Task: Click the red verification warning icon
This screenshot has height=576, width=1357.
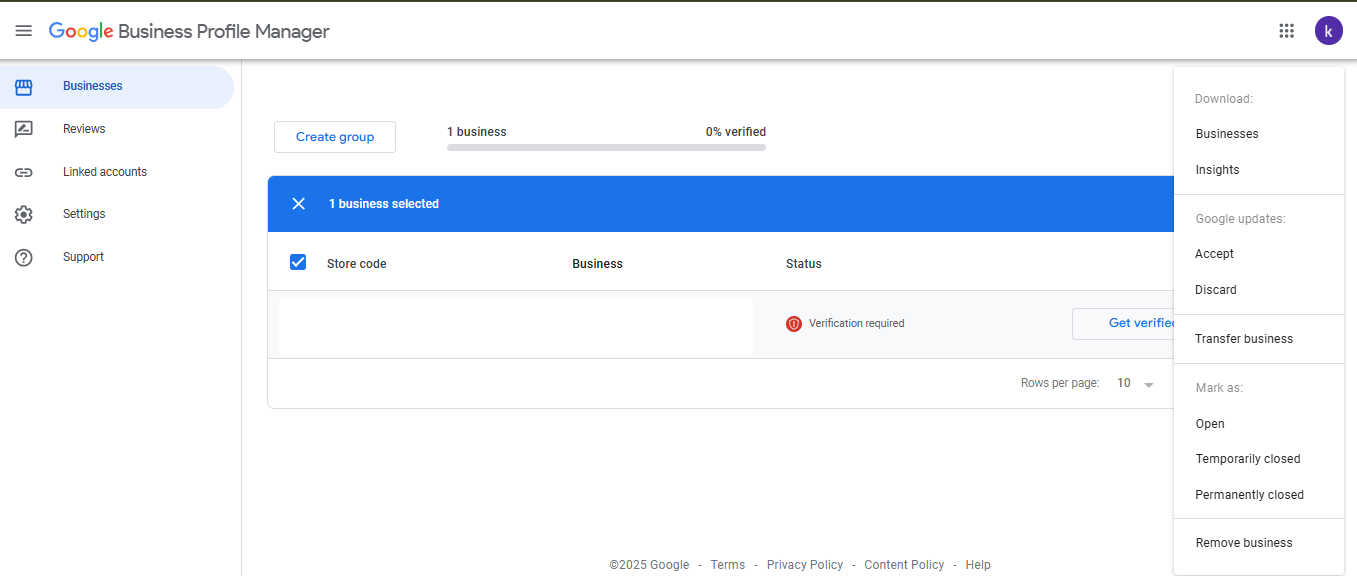Action: click(x=794, y=324)
